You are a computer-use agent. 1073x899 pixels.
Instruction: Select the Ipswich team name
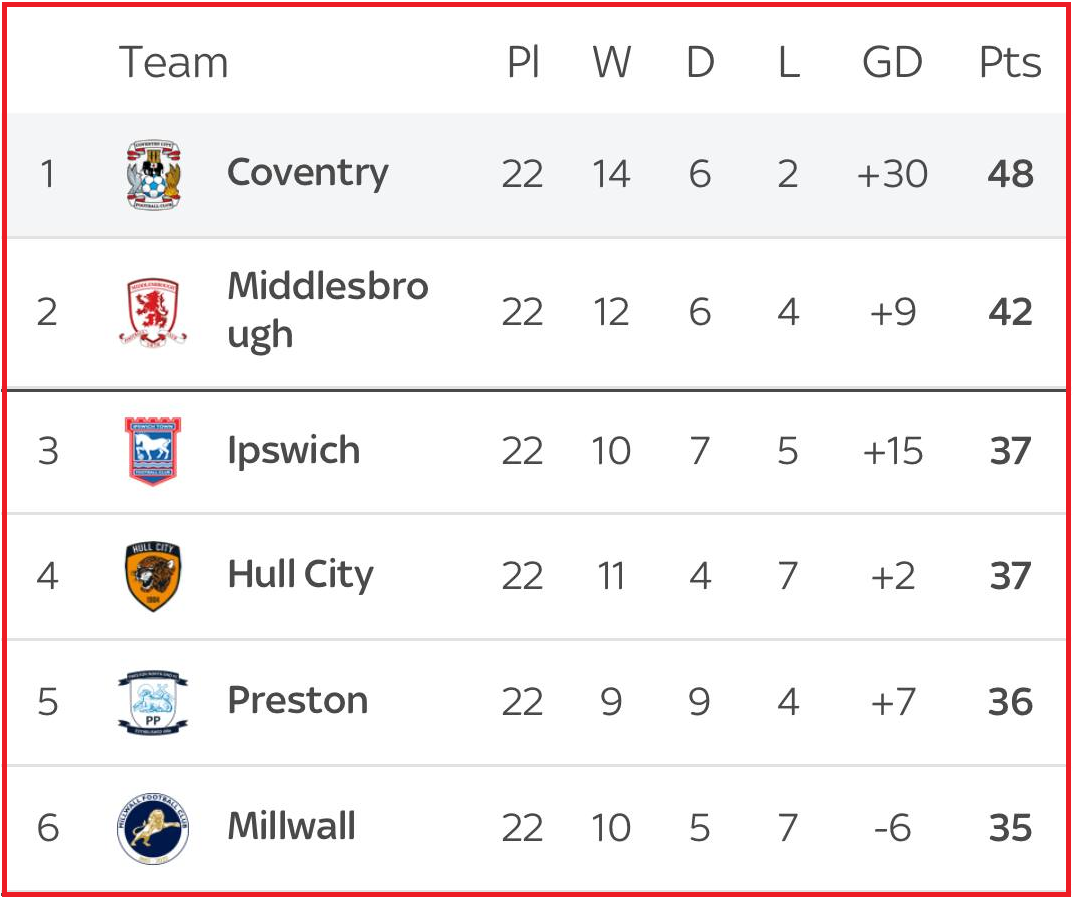click(x=293, y=451)
